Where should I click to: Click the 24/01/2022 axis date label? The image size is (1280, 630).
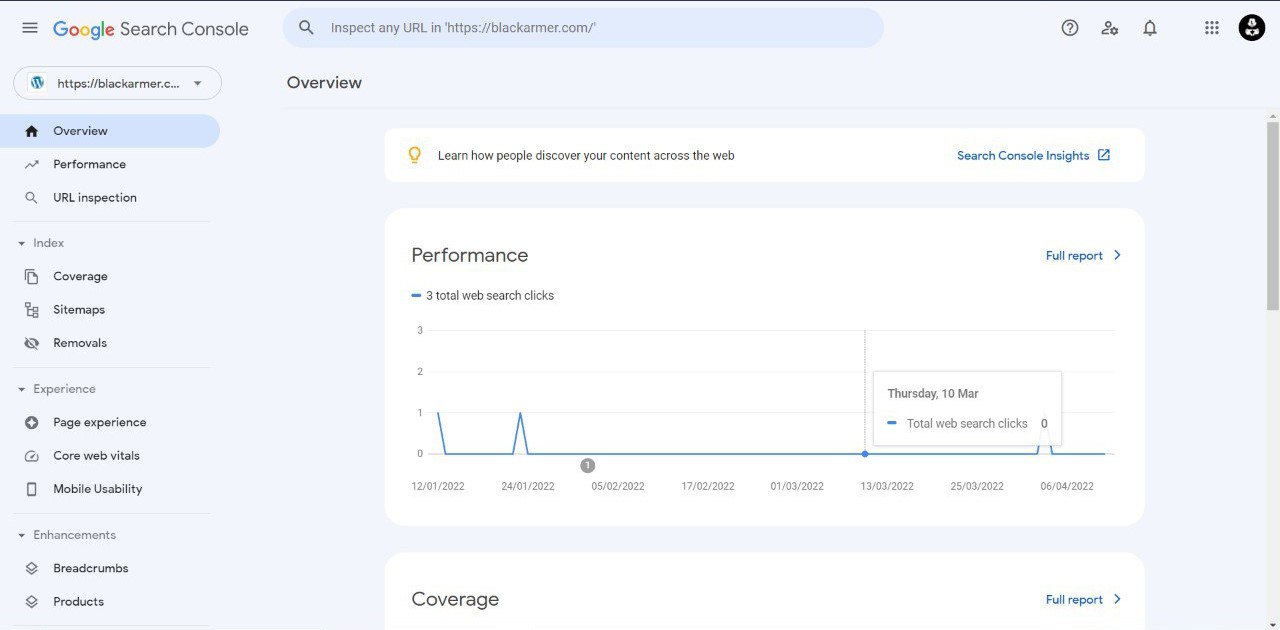point(528,487)
